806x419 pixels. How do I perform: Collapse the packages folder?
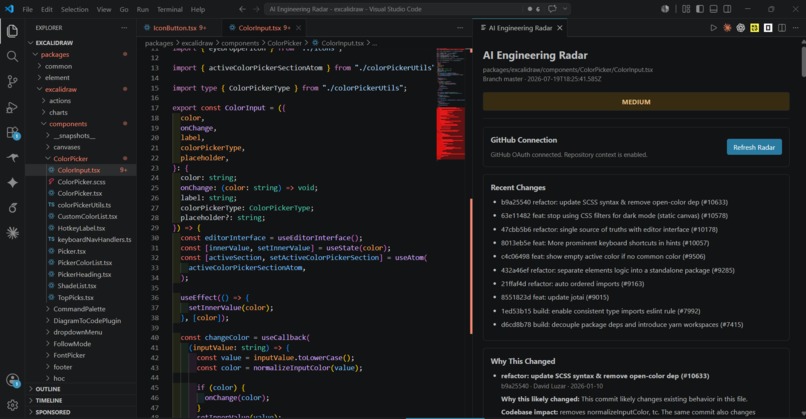point(81,54)
